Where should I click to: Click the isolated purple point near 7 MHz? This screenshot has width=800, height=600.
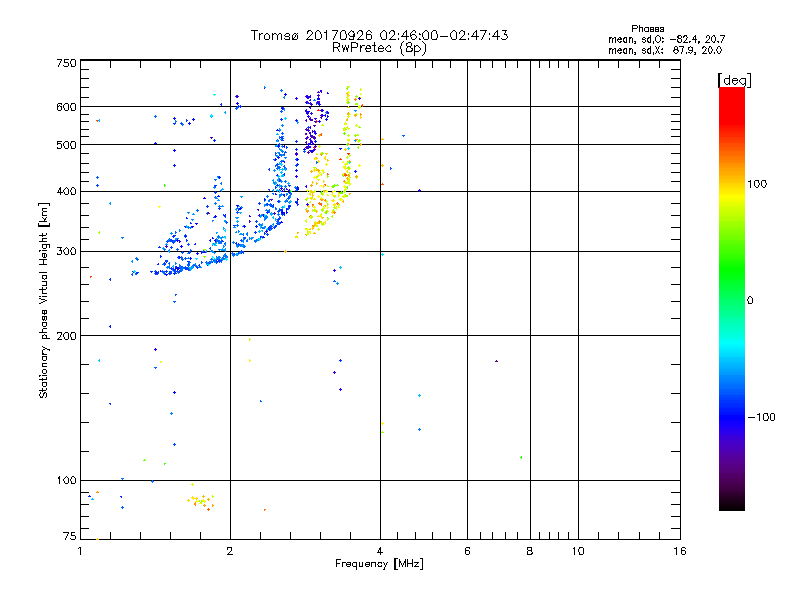pos(496,361)
